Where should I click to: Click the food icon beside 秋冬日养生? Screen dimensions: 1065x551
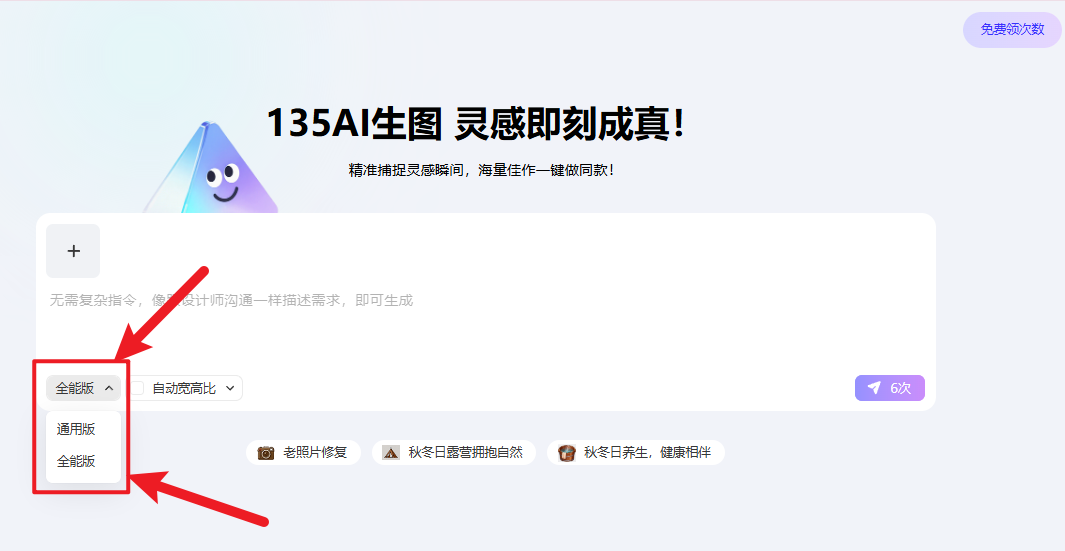[x=566, y=452]
